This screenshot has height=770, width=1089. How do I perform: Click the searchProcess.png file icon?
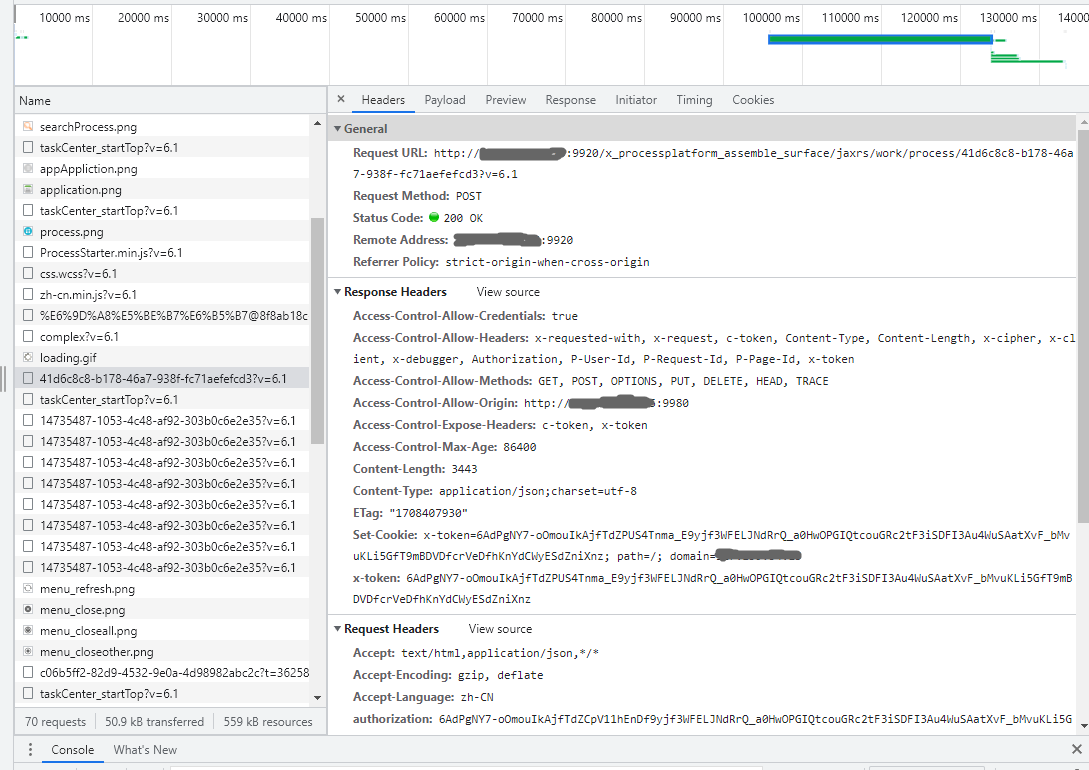[x=29, y=127]
